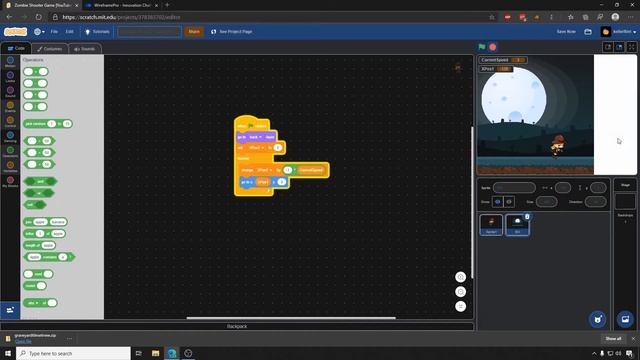Screen dimensions: 640x360
Task: Open the Backpack bar
Action: pos(237,326)
